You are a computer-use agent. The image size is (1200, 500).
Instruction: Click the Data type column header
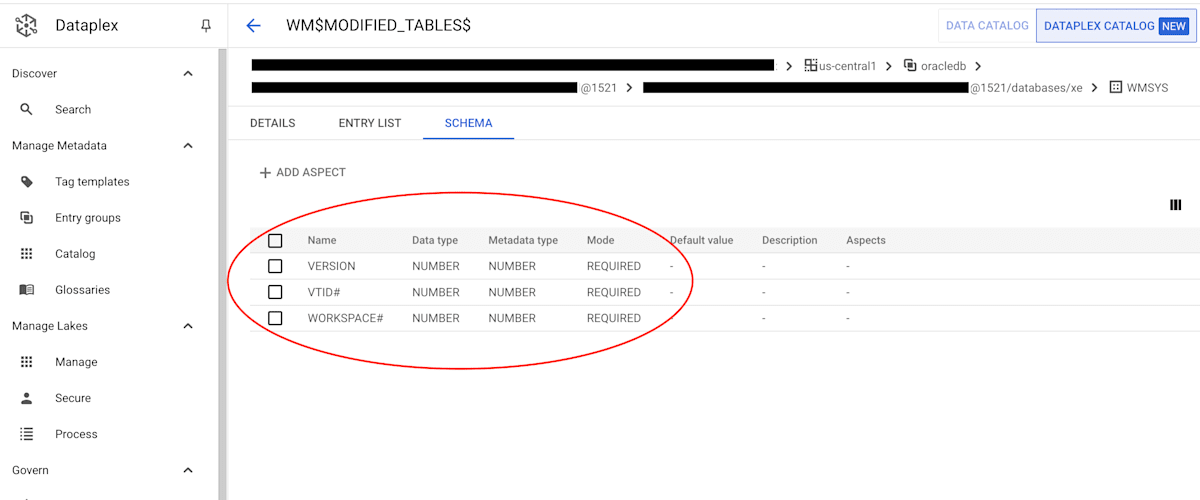coord(435,240)
